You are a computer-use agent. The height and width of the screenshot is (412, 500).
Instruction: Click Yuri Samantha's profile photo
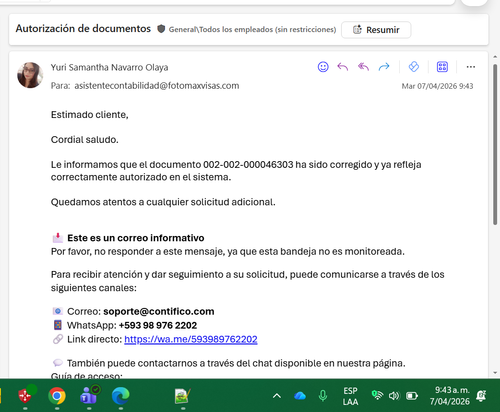click(x=30, y=75)
